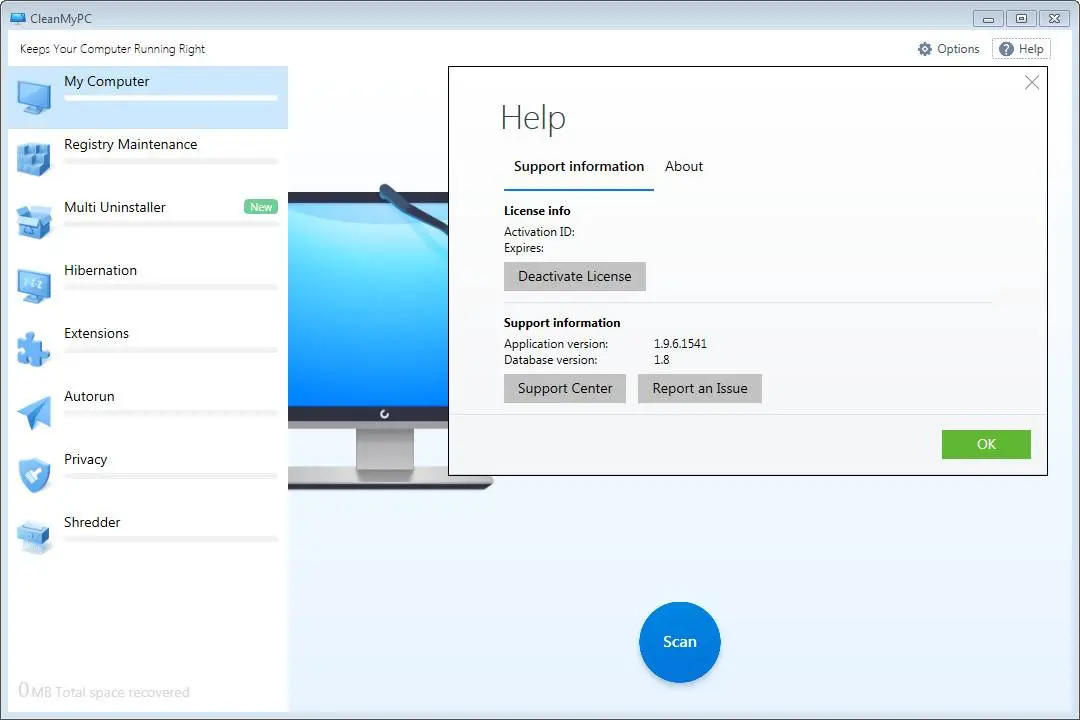
Task: Select the Support information tab
Action: [579, 167]
